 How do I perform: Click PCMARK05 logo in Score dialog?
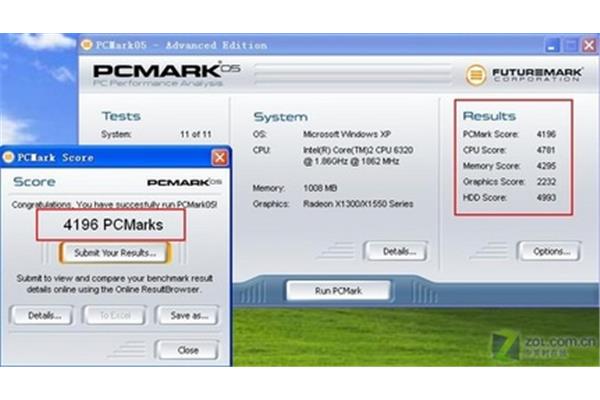(x=184, y=182)
